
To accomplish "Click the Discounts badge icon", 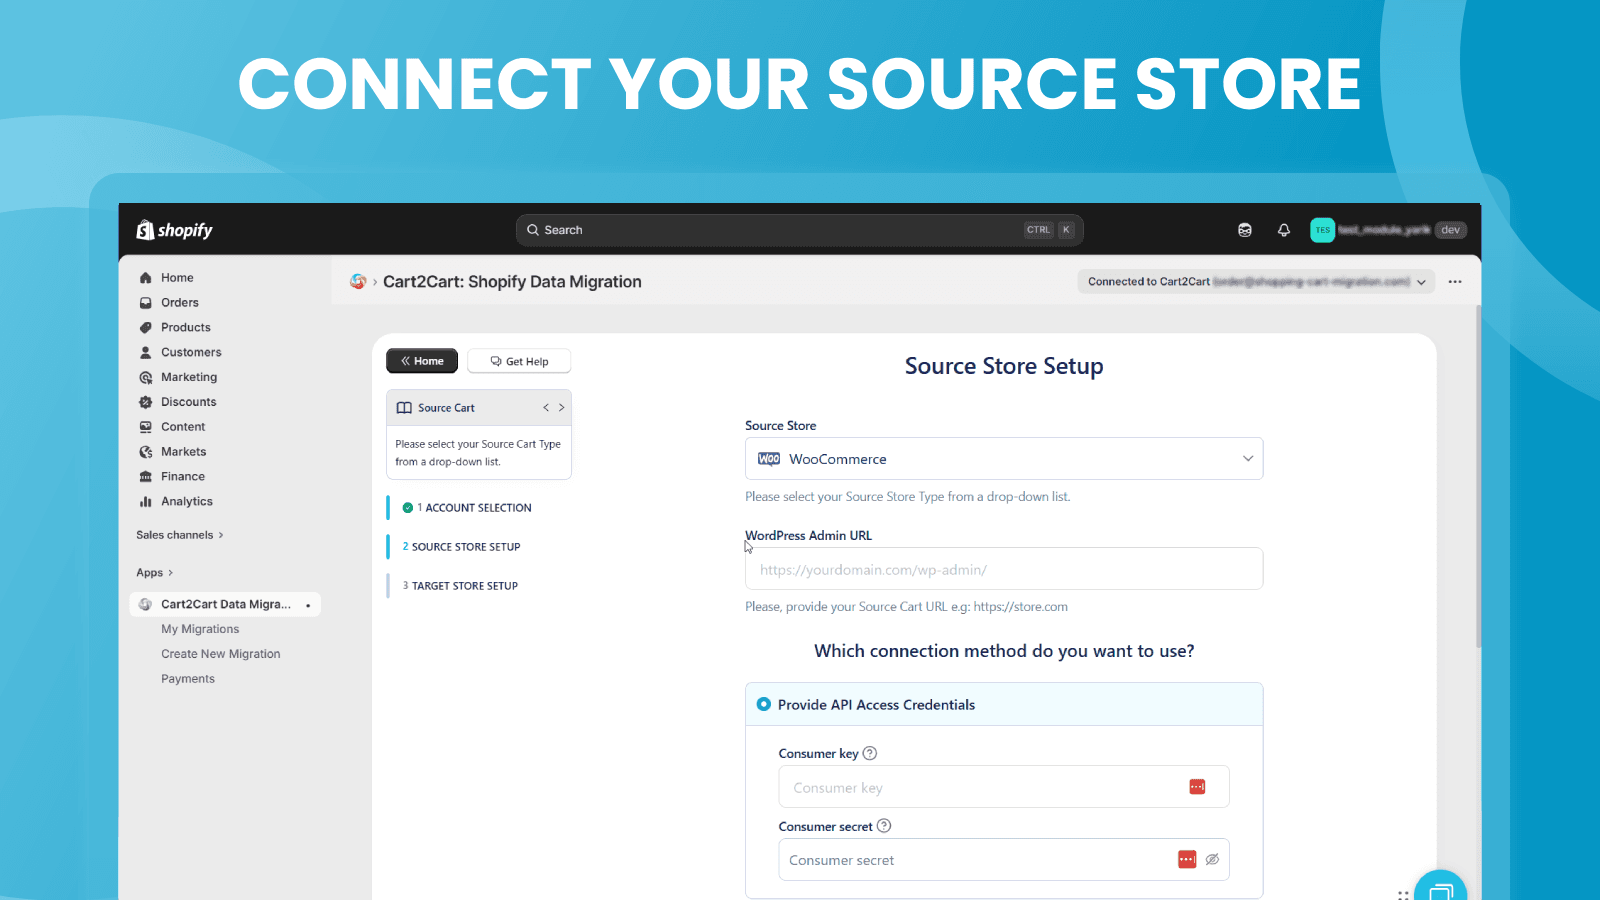I will click(146, 402).
